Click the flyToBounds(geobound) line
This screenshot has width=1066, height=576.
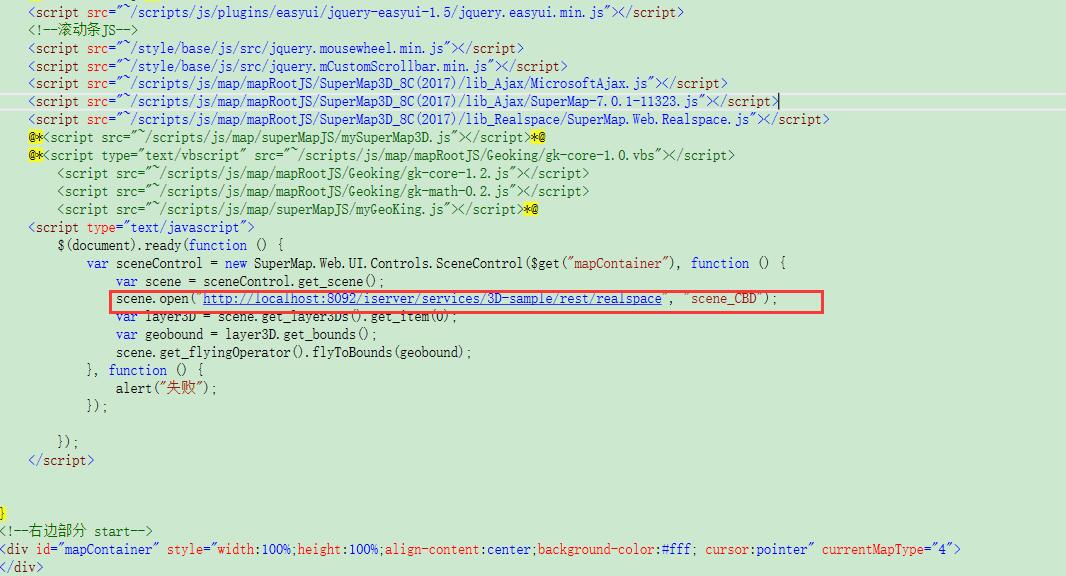[x=293, y=352]
